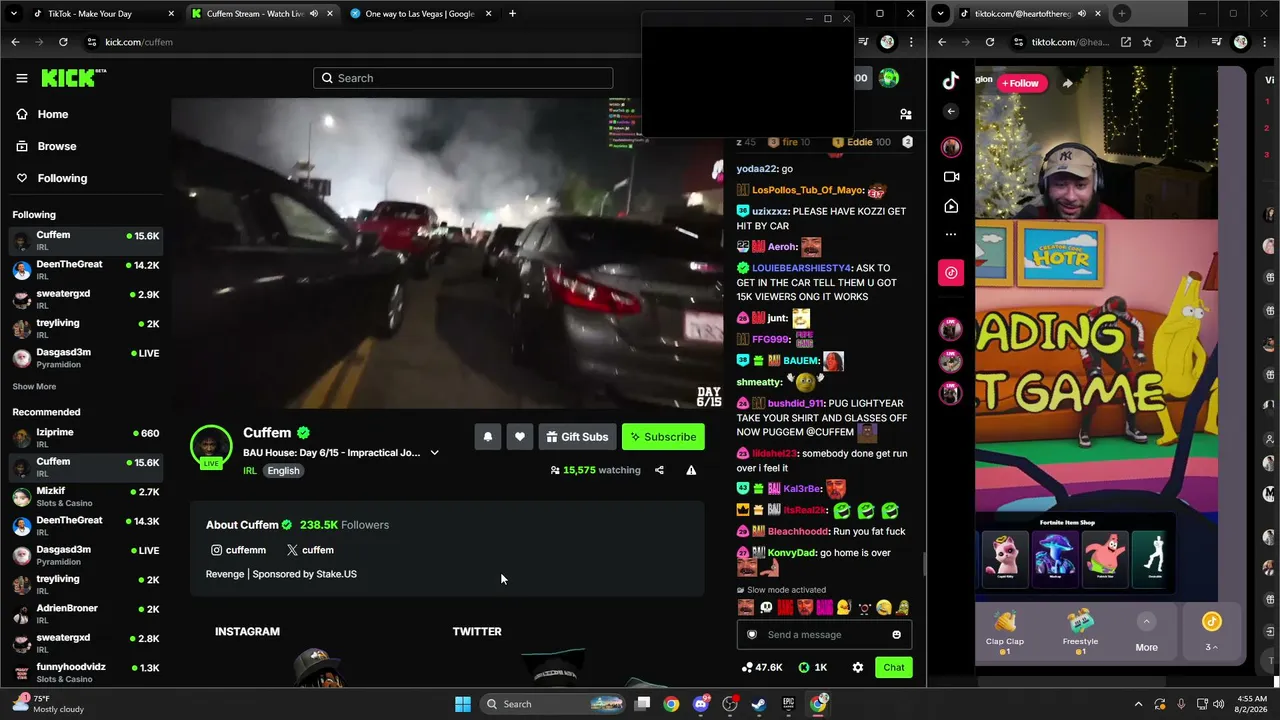This screenshot has height=720, width=1280.
Task: Click the pink TikTok note button in sidebar
Action: (951, 272)
